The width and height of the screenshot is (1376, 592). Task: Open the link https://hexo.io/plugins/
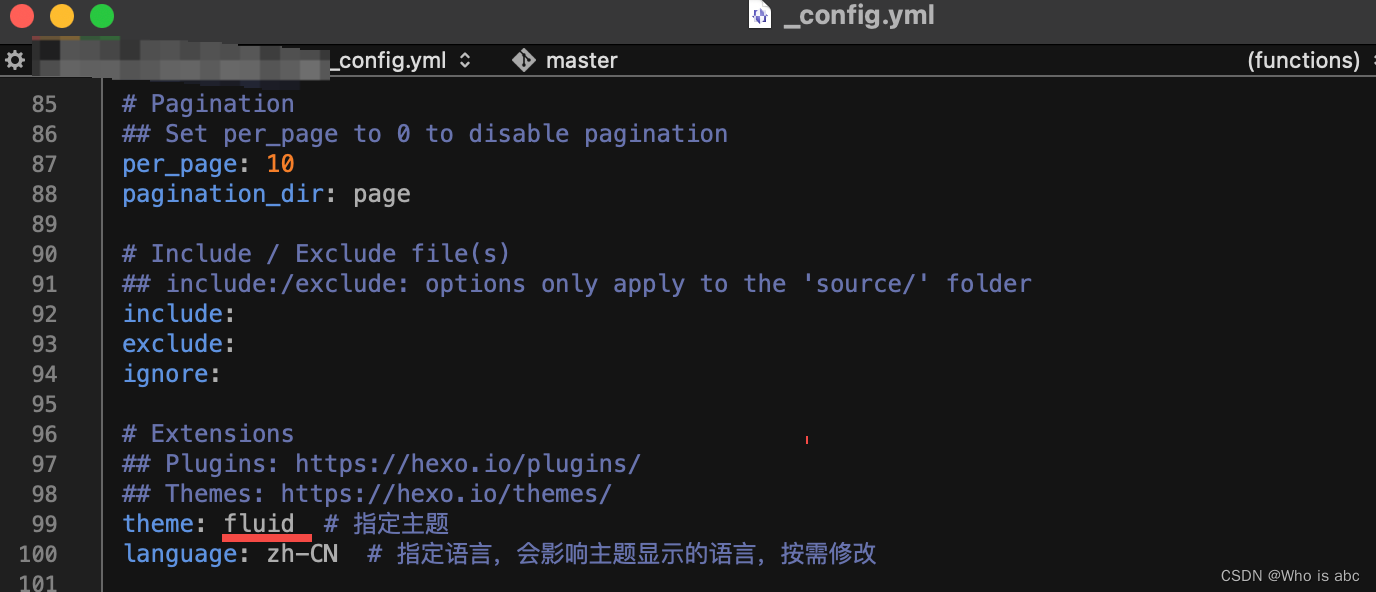pos(468,463)
